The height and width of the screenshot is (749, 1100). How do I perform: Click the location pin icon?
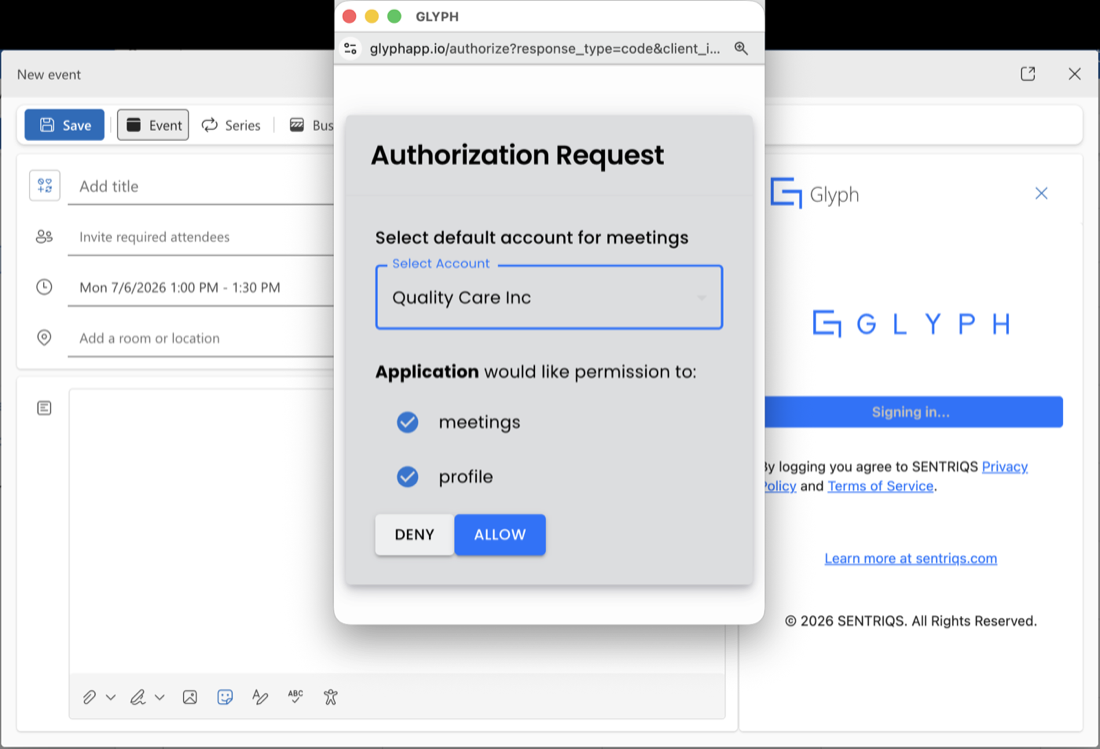(x=44, y=337)
